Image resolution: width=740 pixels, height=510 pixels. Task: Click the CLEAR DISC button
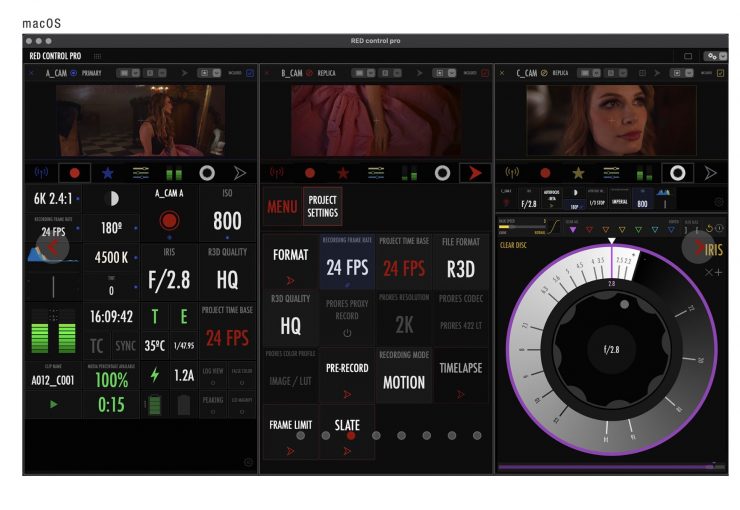(x=513, y=244)
